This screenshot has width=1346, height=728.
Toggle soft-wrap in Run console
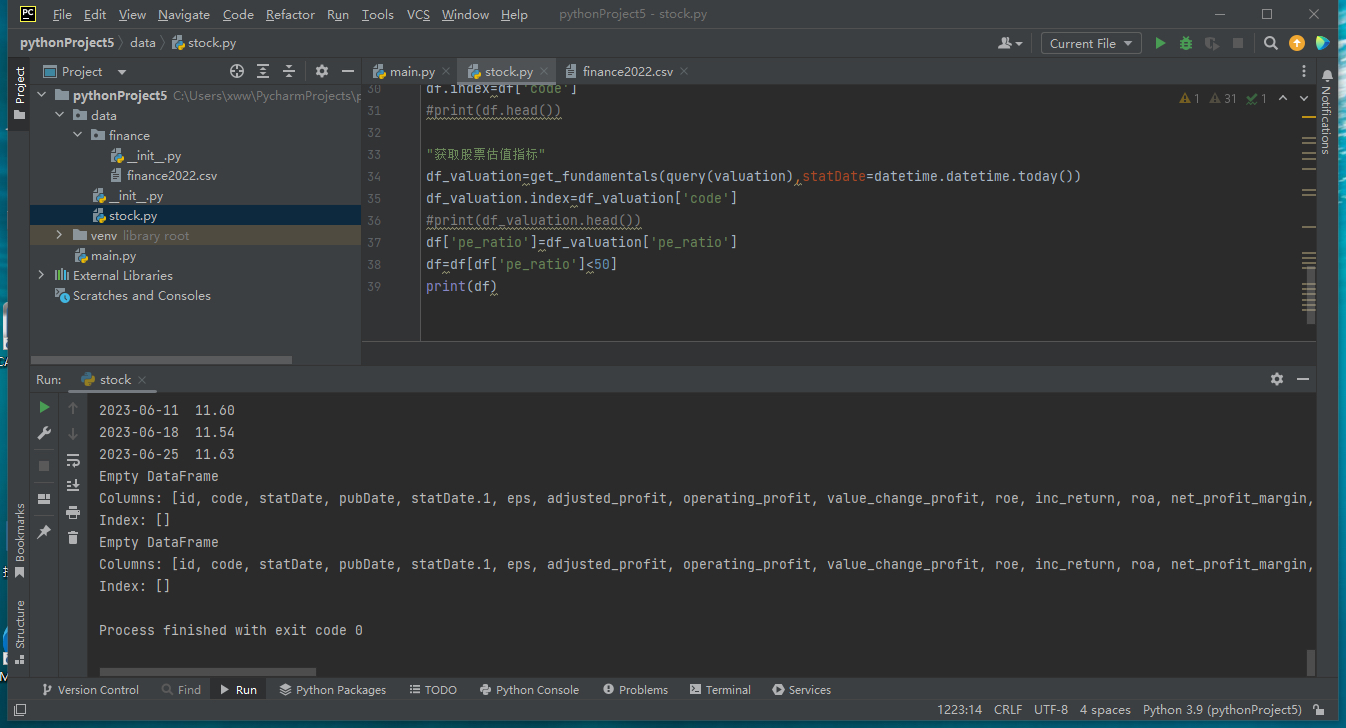tap(73, 460)
